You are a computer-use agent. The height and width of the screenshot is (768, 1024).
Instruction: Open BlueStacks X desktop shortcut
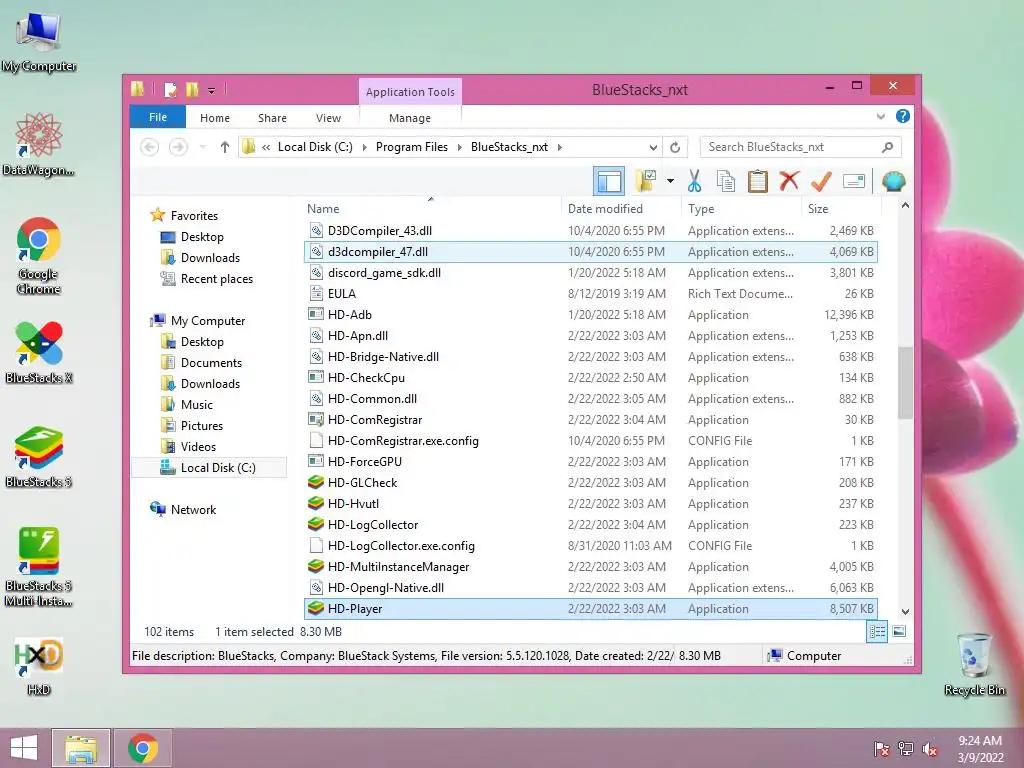[x=39, y=353]
